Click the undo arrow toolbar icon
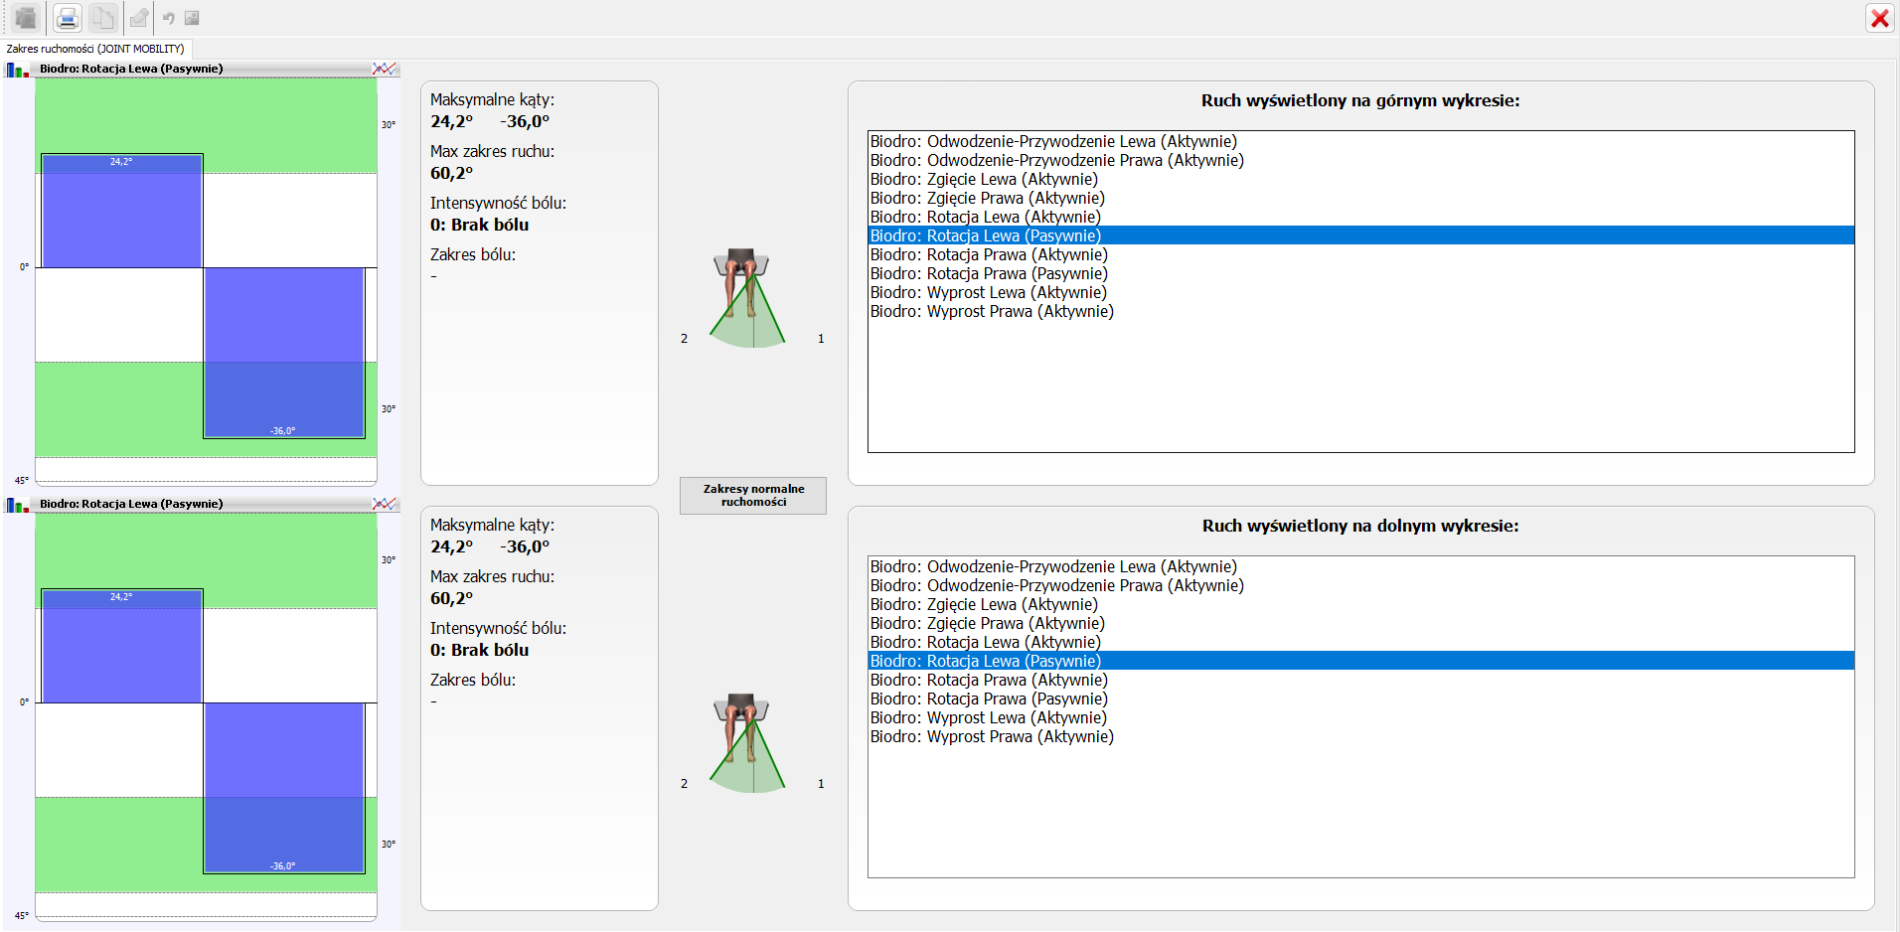This screenshot has width=1900, height=932. (168, 18)
